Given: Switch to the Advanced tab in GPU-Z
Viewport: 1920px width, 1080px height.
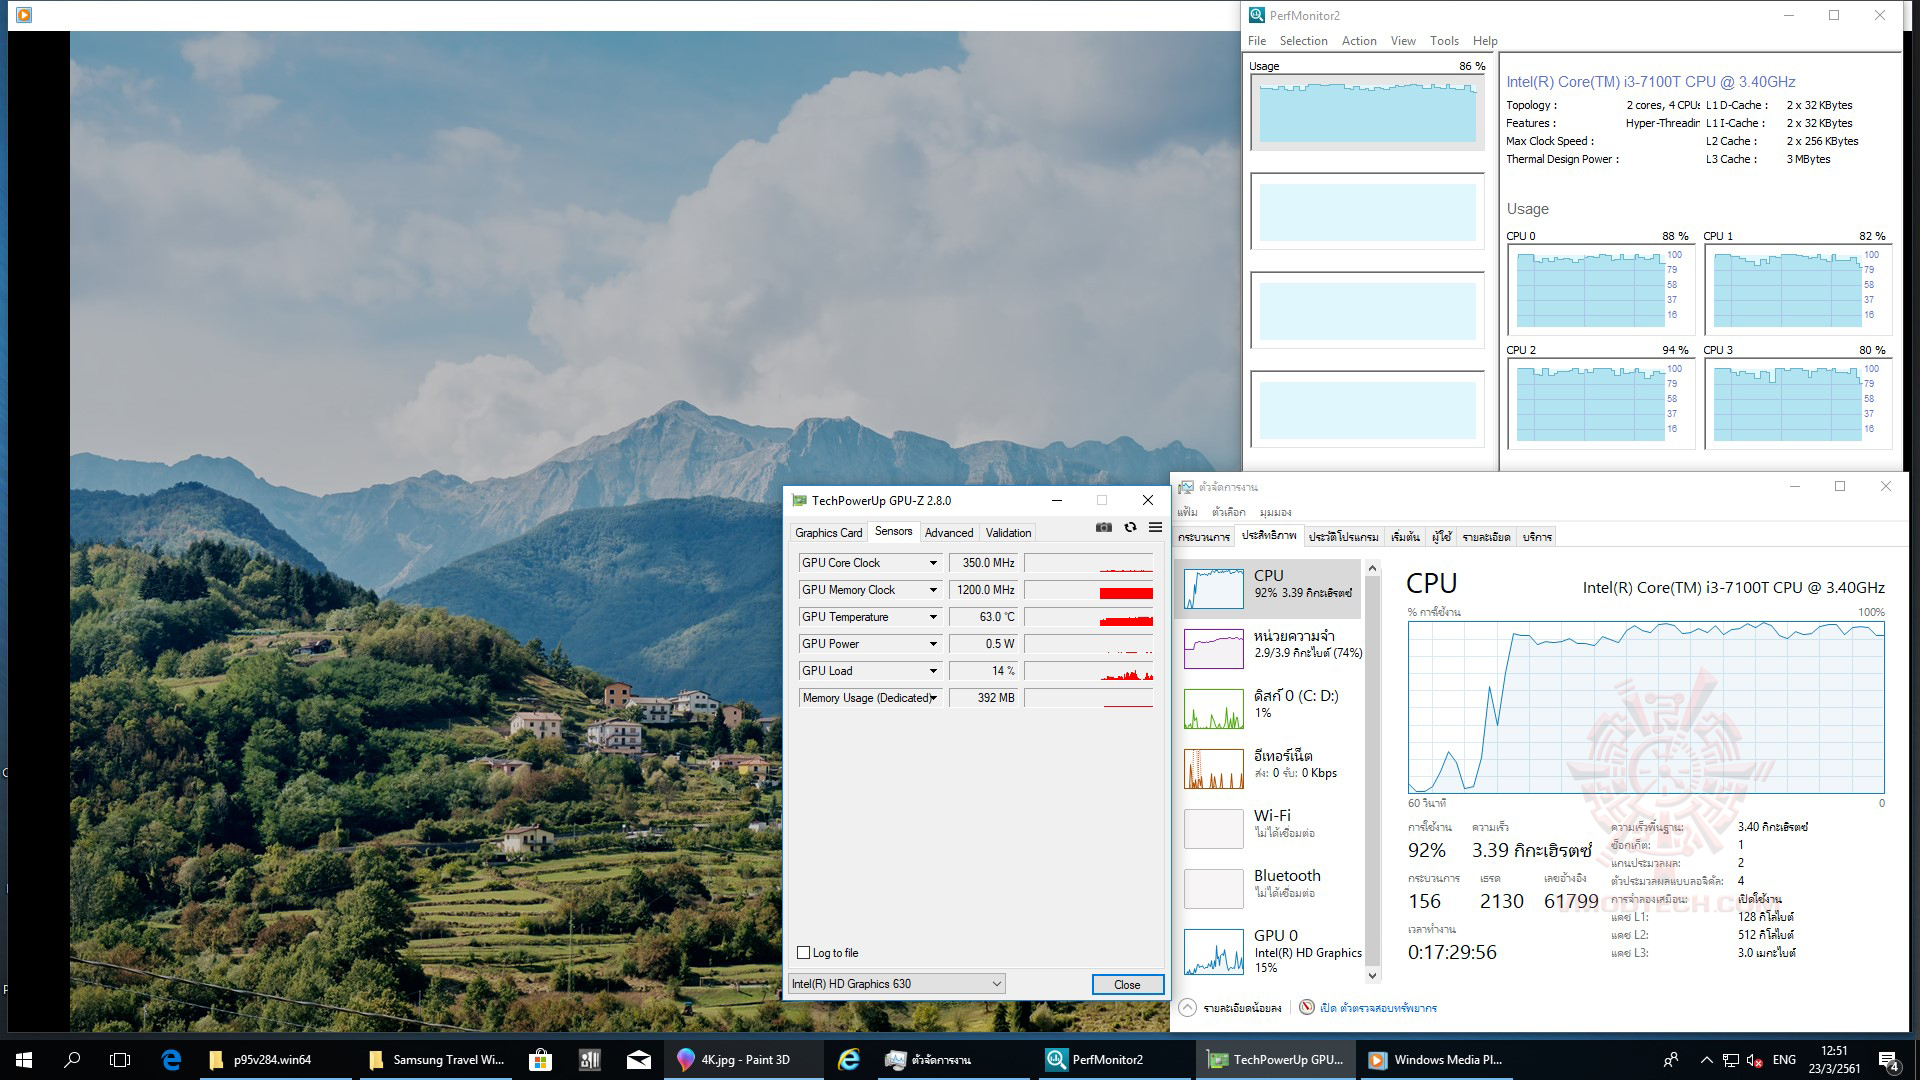Looking at the screenshot, I should (948, 533).
